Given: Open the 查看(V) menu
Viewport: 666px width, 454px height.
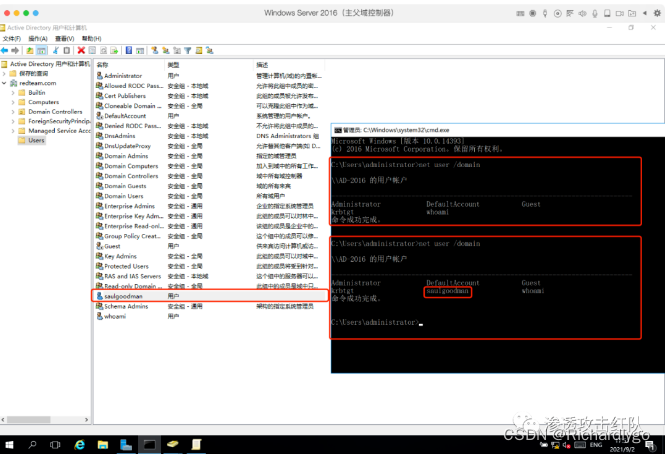Looking at the screenshot, I should tap(65, 39).
